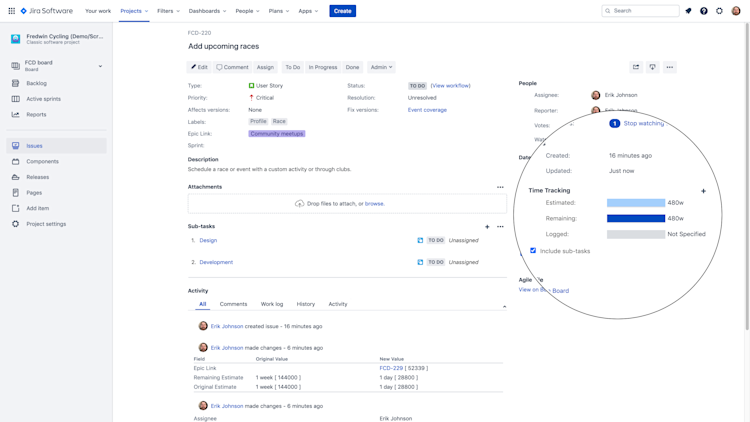The height and width of the screenshot is (422, 750).
Task: Expand the Dashboards dropdown menu
Action: click(x=207, y=11)
